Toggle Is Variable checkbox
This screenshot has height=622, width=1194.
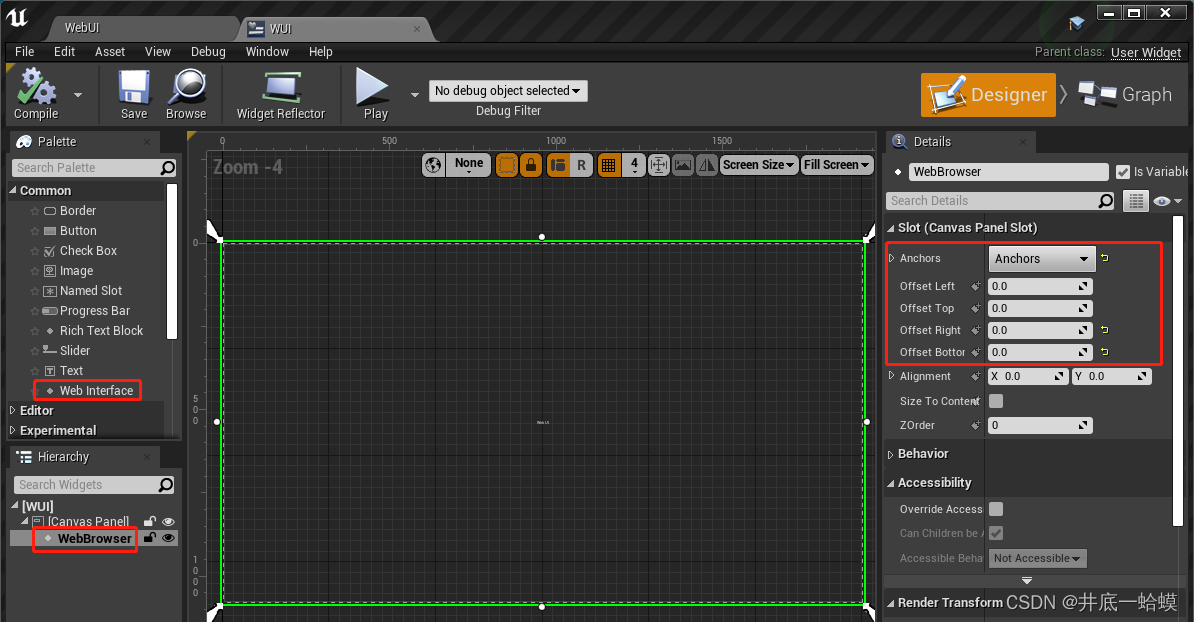1122,172
